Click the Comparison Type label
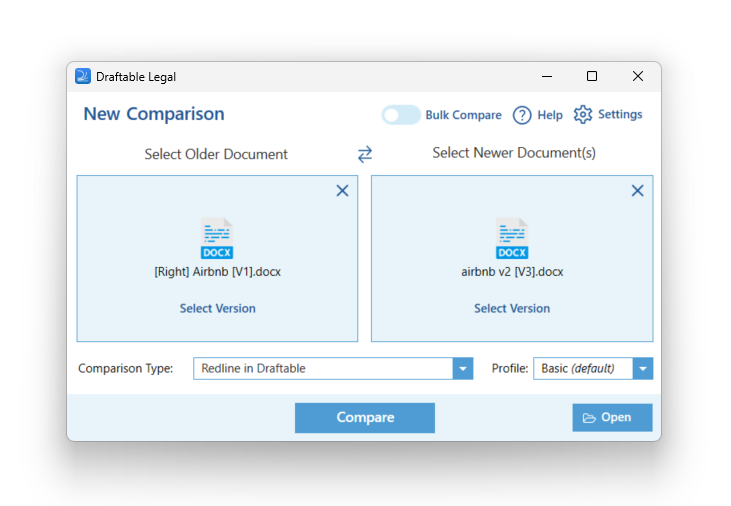Viewport: 731px width, 506px height. [125, 368]
